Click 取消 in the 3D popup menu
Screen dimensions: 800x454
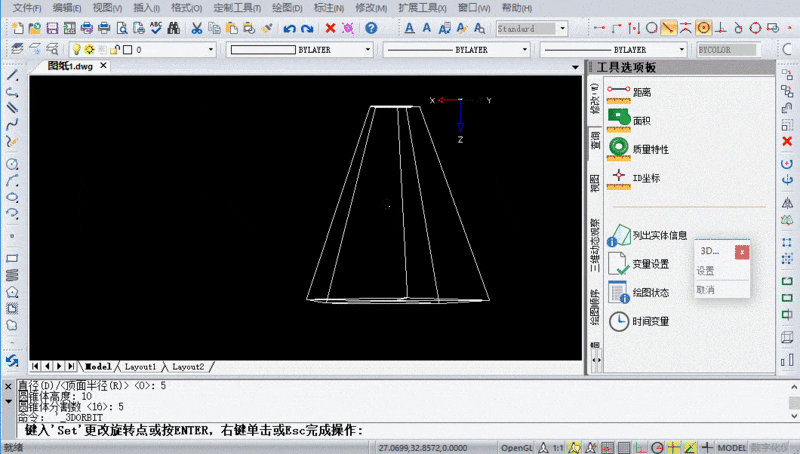(x=705, y=289)
